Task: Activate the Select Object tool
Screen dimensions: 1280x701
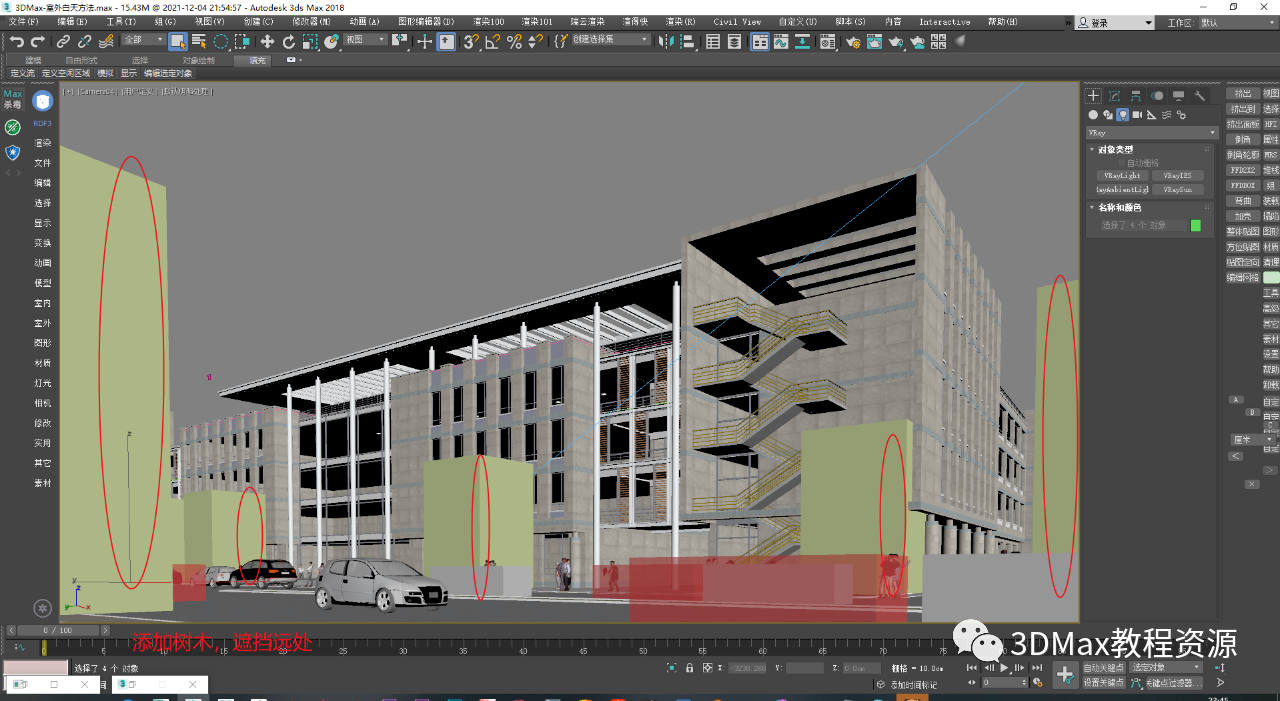Action: click(x=178, y=41)
